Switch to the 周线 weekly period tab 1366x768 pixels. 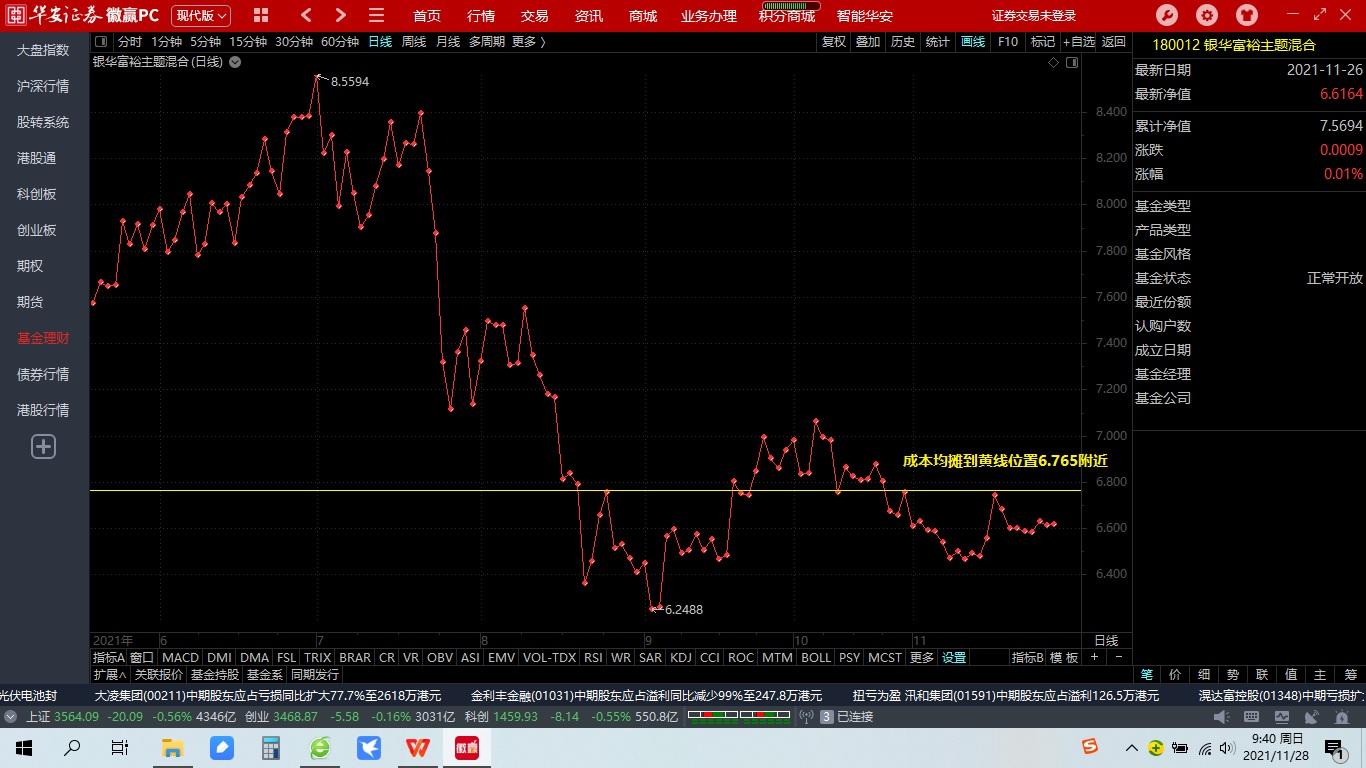pos(414,42)
